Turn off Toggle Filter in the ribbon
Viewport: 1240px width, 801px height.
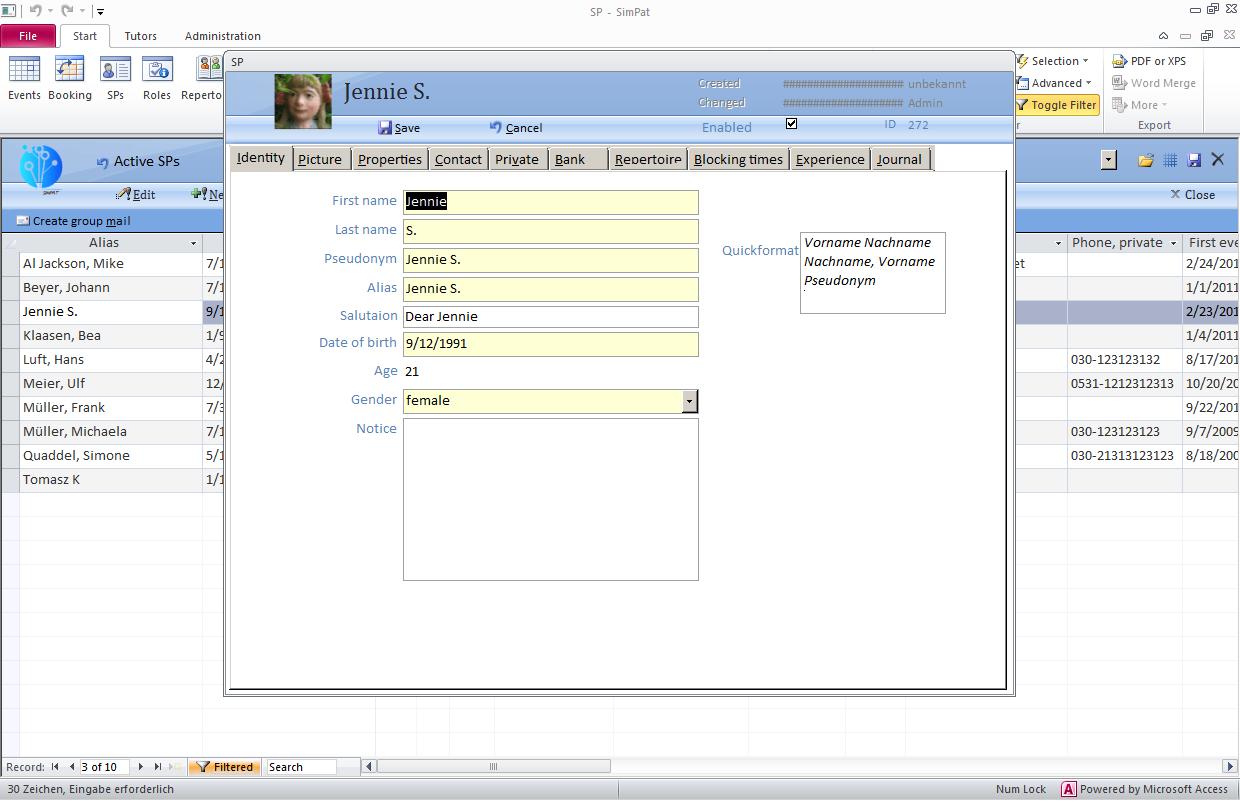point(1056,105)
